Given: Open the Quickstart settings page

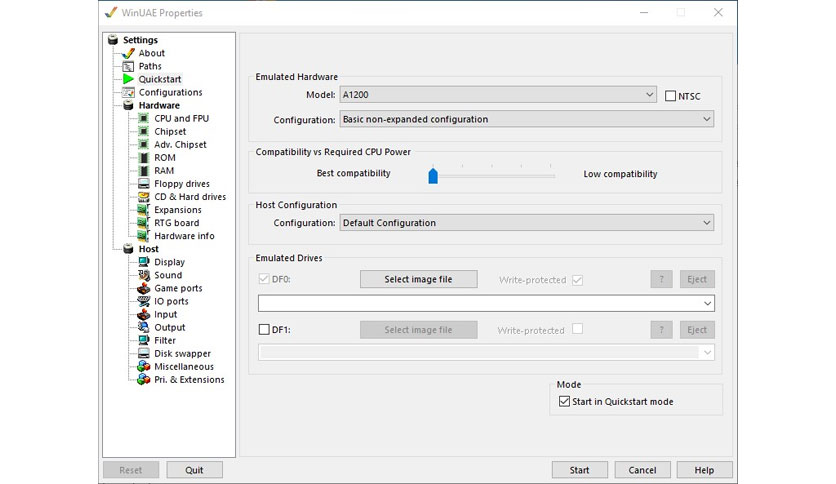Looking at the screenshot, I should [160, 79].
